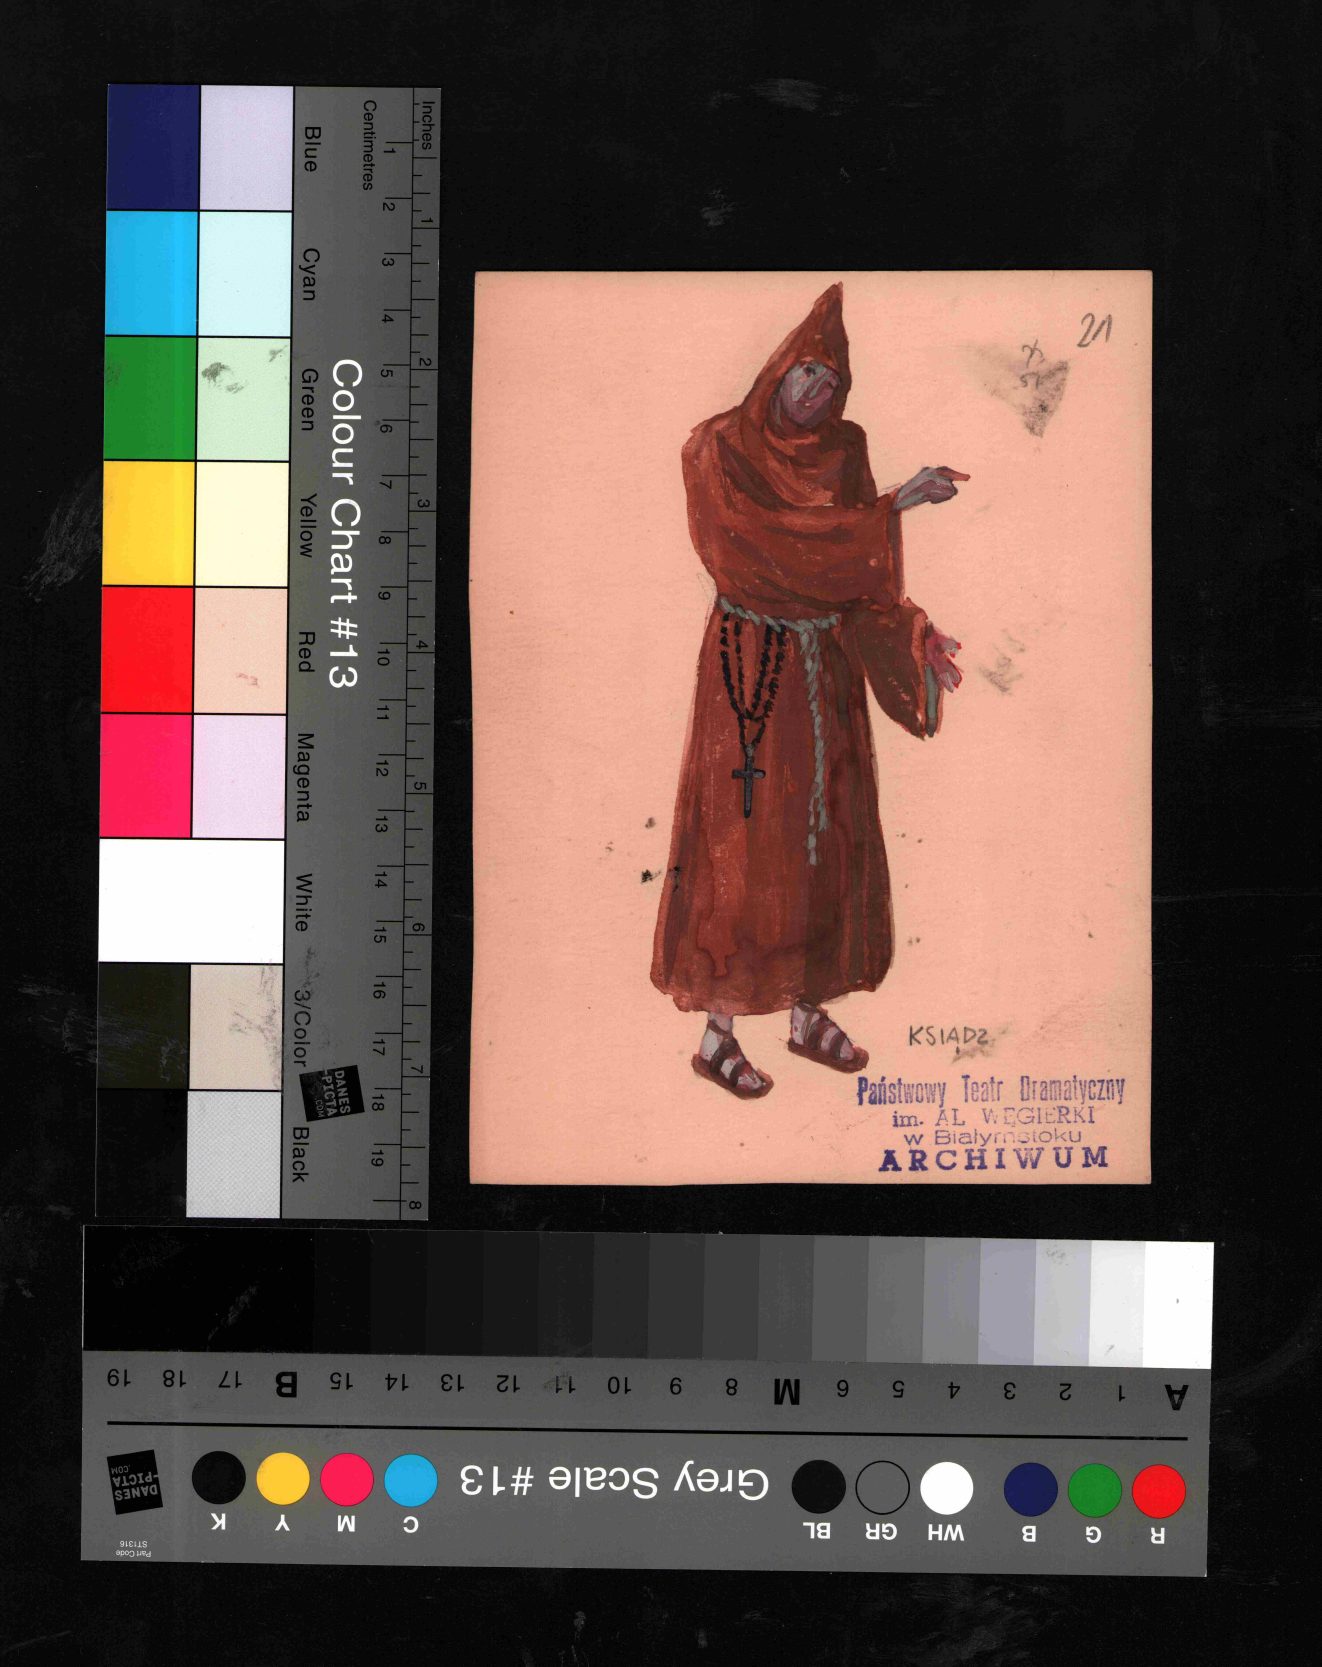Click the cyan C circle on grey scale
1322x1667 pixels.
point(410,1480)
